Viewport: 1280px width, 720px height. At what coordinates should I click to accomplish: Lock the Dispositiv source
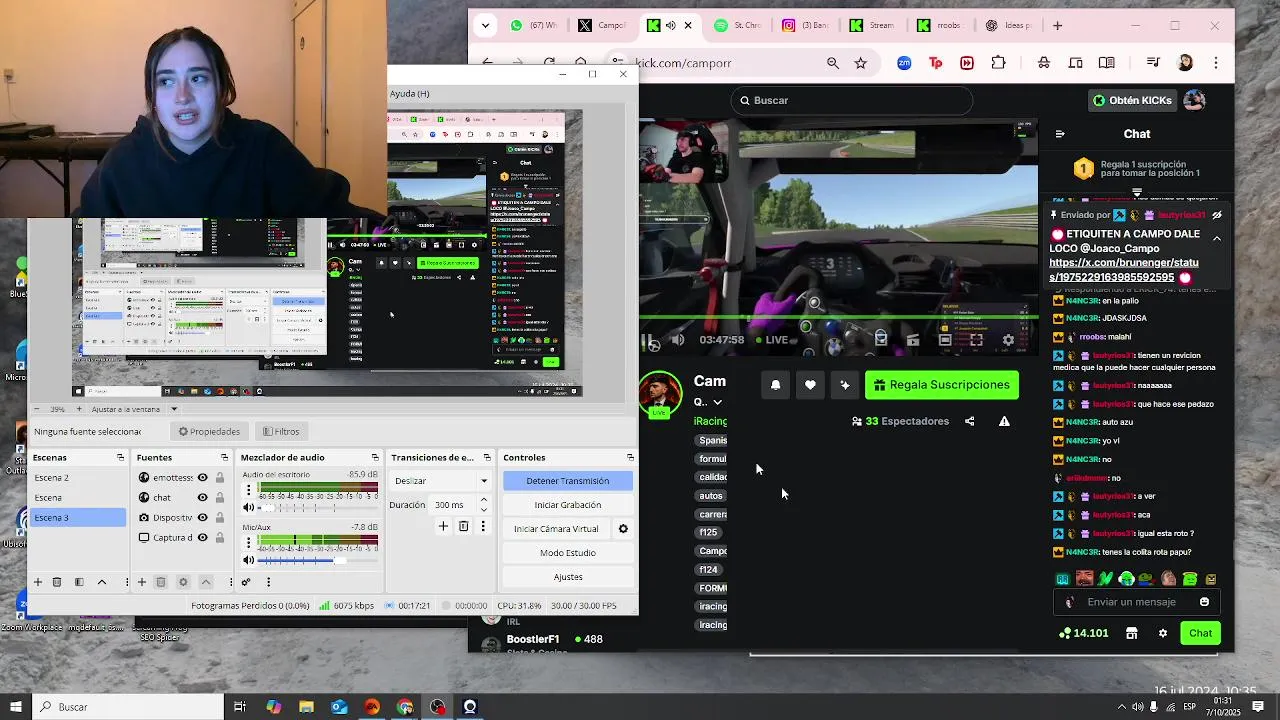[220, 517]
